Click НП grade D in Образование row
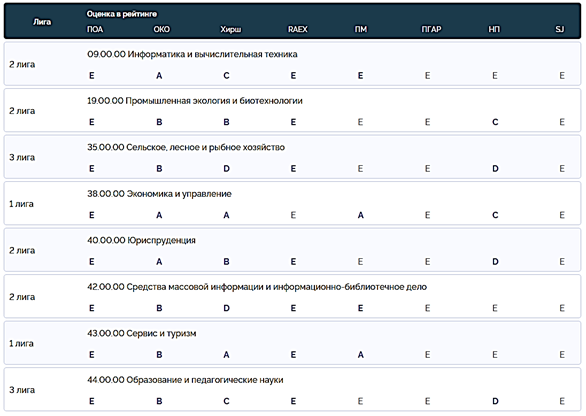The width and height of the screenshot is (586, 416). (495, 401)
